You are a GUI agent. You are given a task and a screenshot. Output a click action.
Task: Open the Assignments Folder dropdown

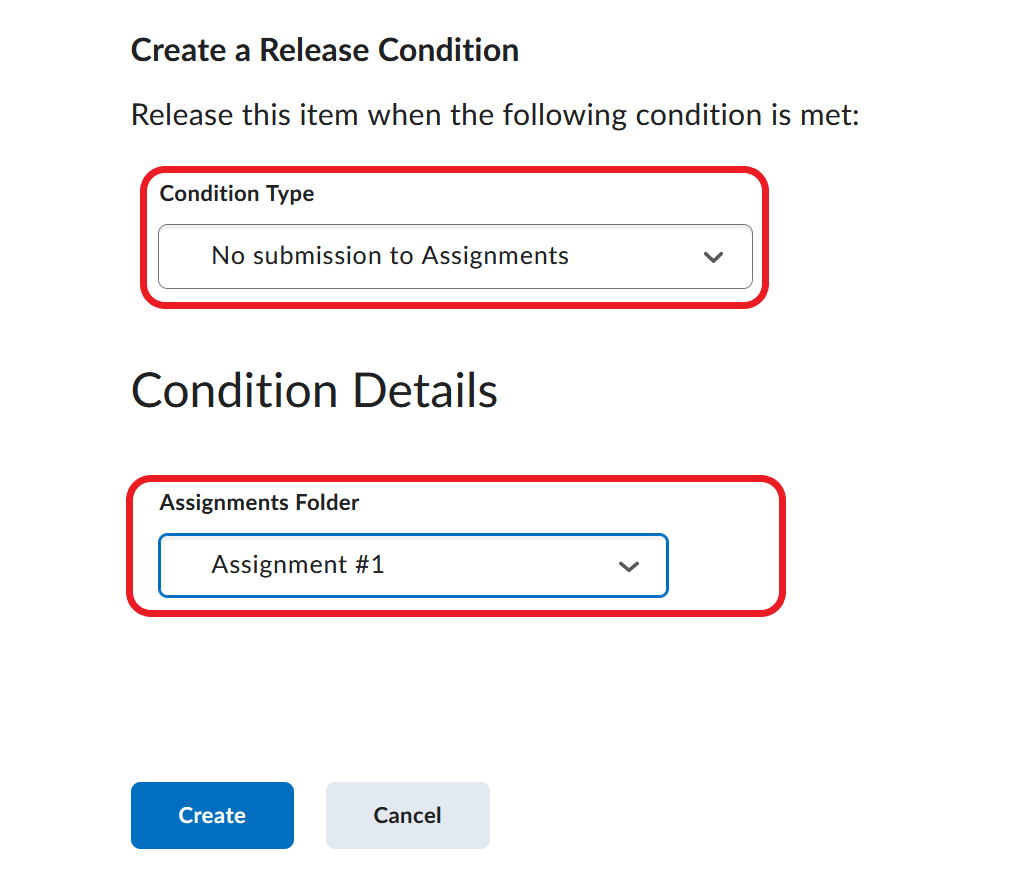413,565
